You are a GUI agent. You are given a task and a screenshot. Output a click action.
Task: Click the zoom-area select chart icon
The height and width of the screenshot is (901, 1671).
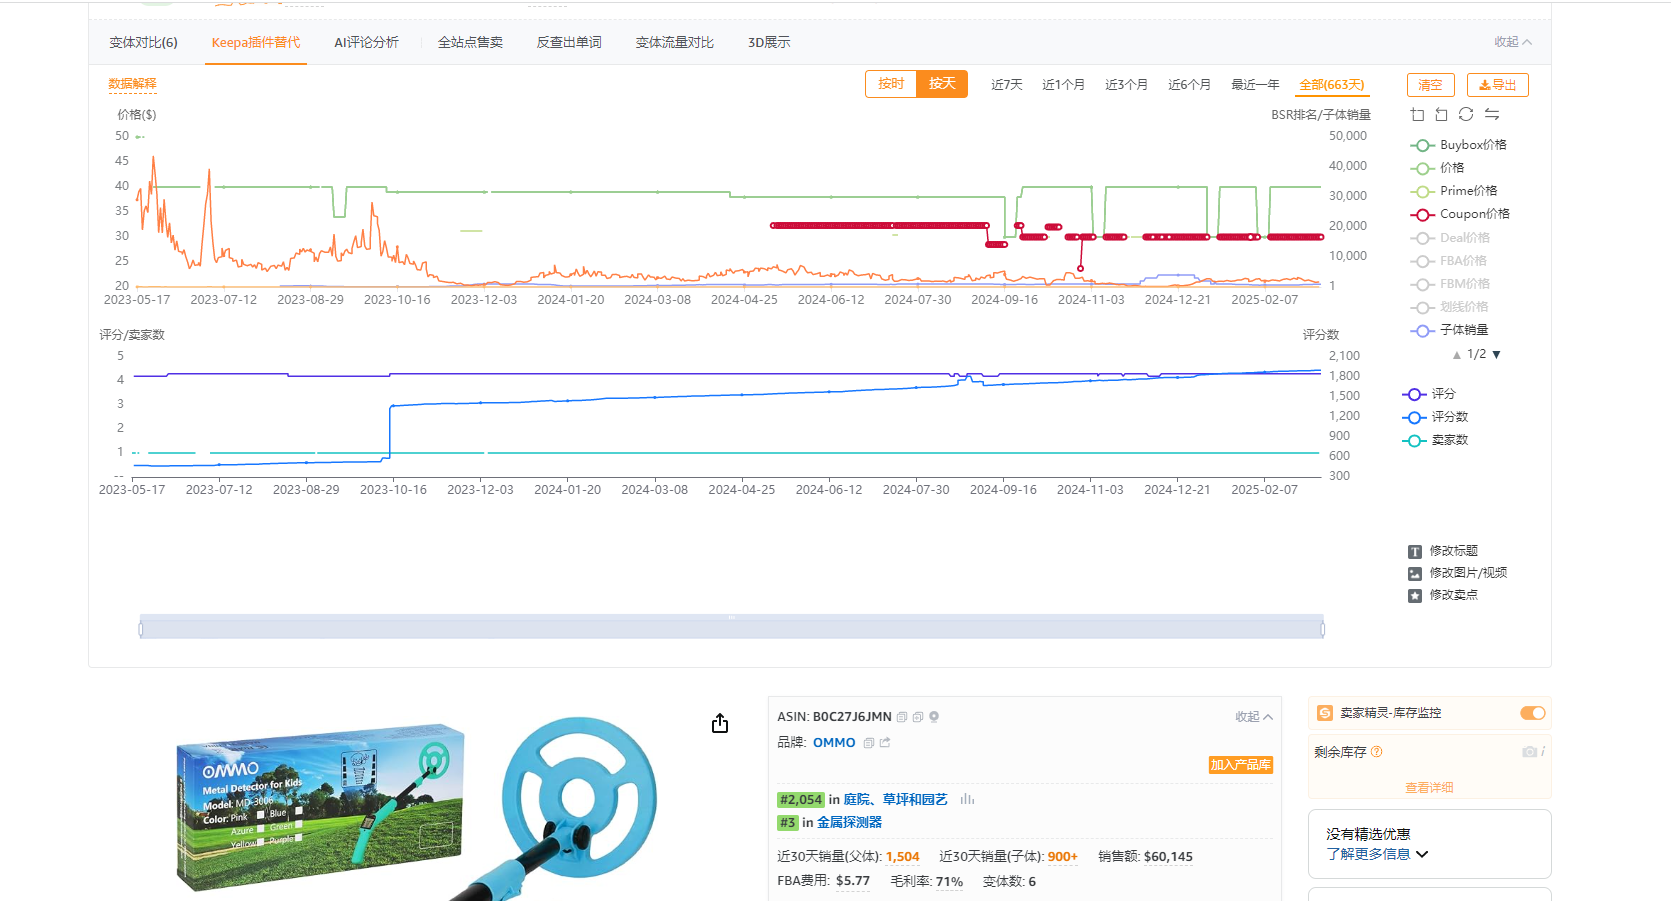(x=1417, y=115)
